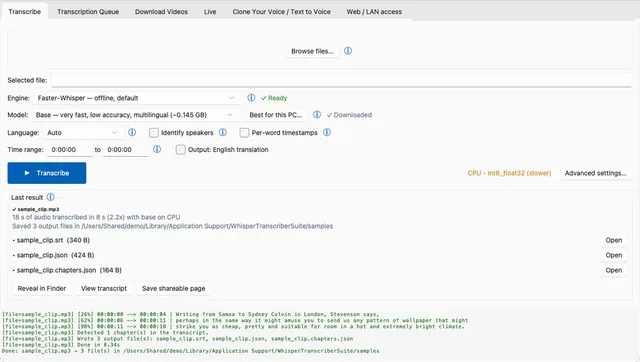Viewport: 640px width, 362px height.
Task: Open Advanced settings
Action: (595, 173)
